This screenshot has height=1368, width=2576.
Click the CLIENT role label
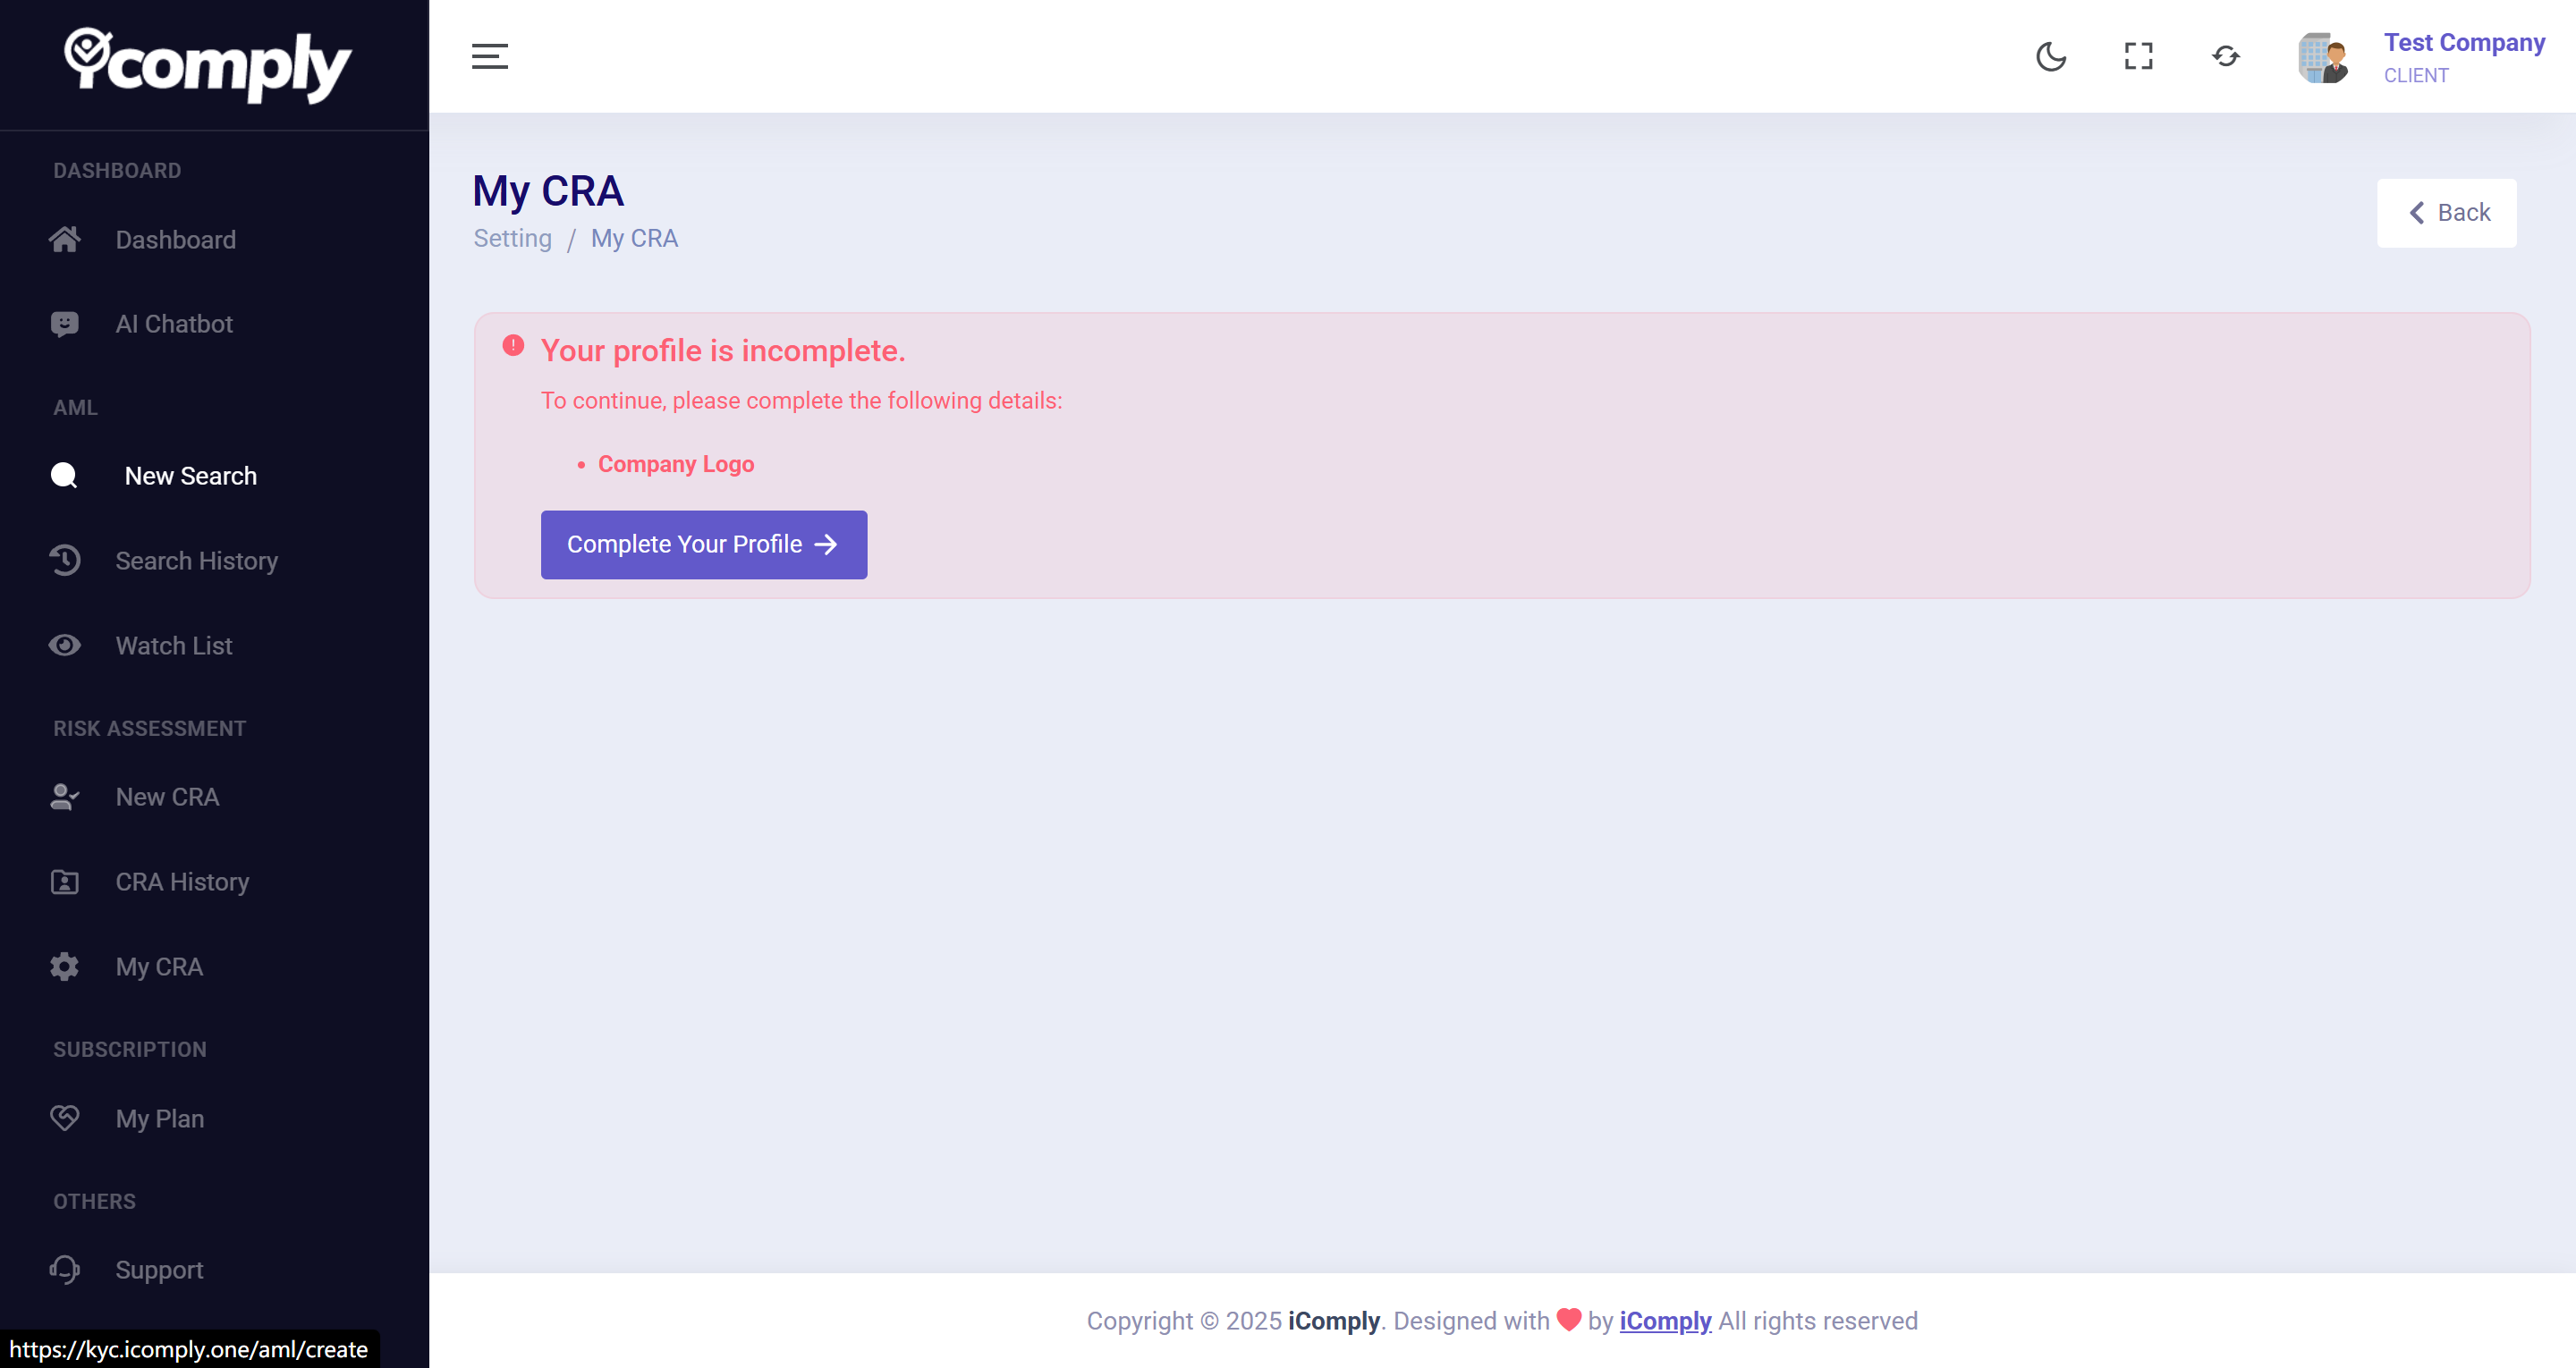click(x=2416, y=76)
